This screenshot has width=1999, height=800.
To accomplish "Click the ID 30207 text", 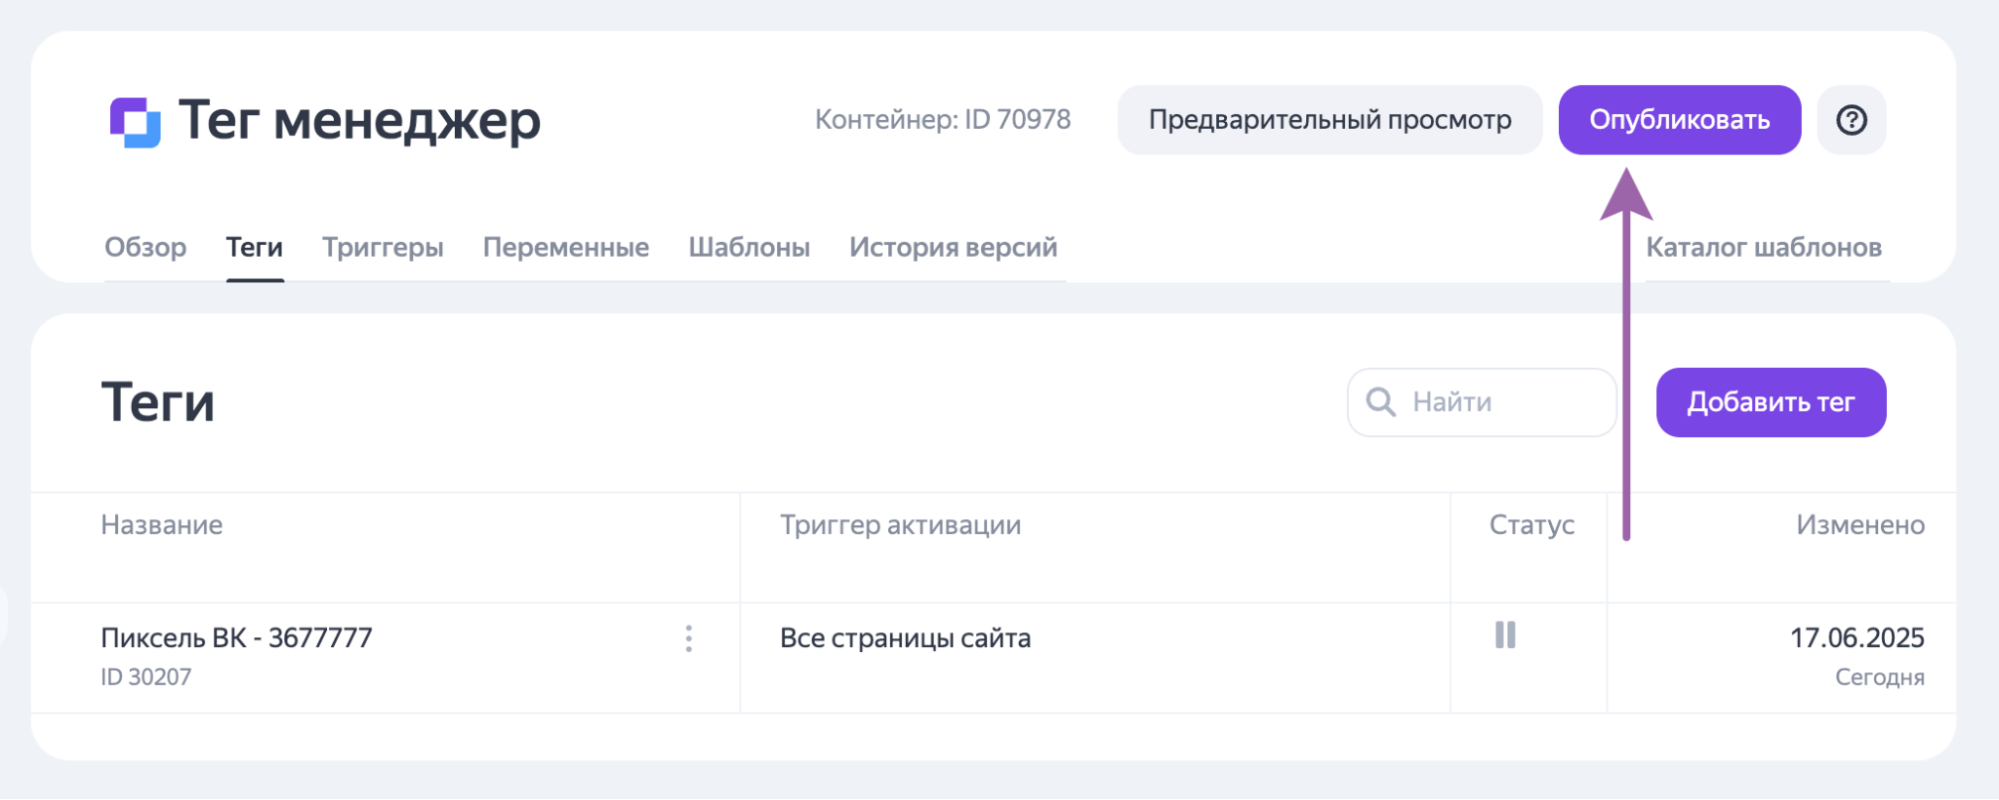I will pos(146,677).
